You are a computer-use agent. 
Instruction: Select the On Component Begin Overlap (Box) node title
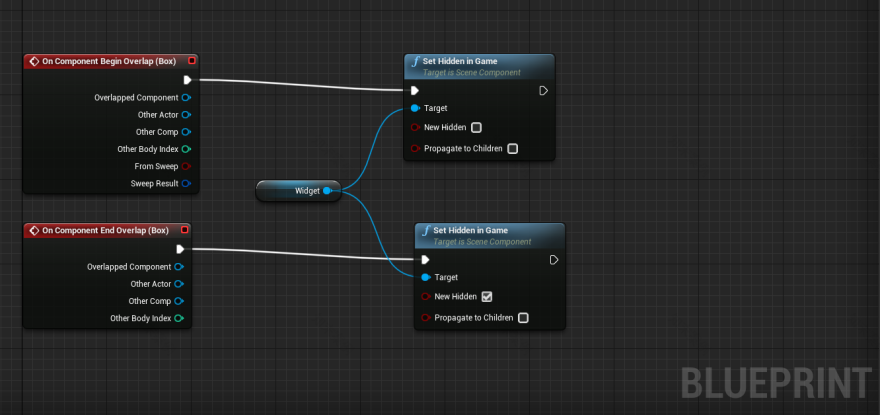[x=105, y=61]
